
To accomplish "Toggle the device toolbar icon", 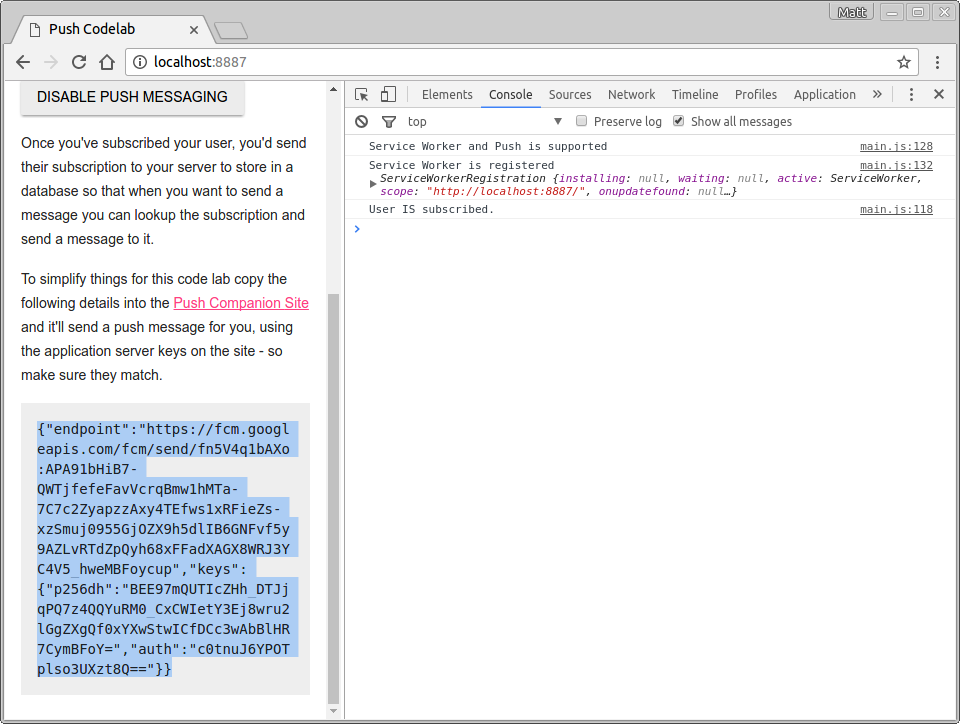I will point(388,94).
